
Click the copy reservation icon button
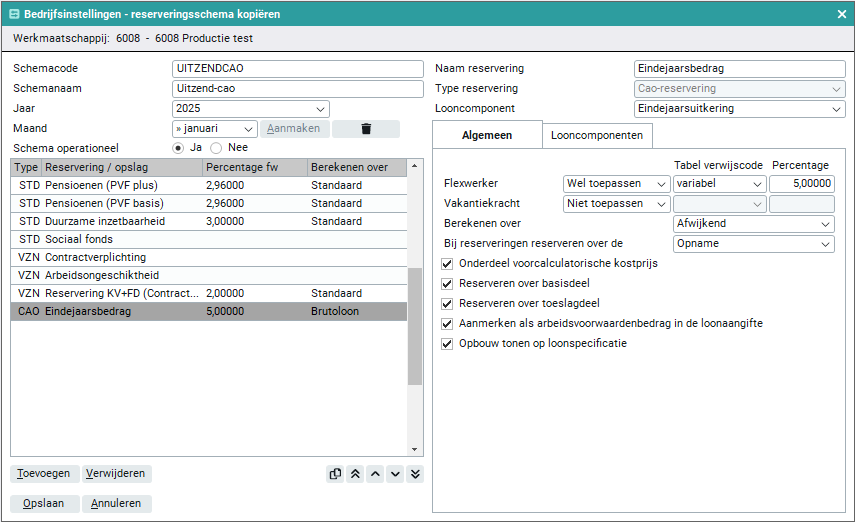click(335, 474)
